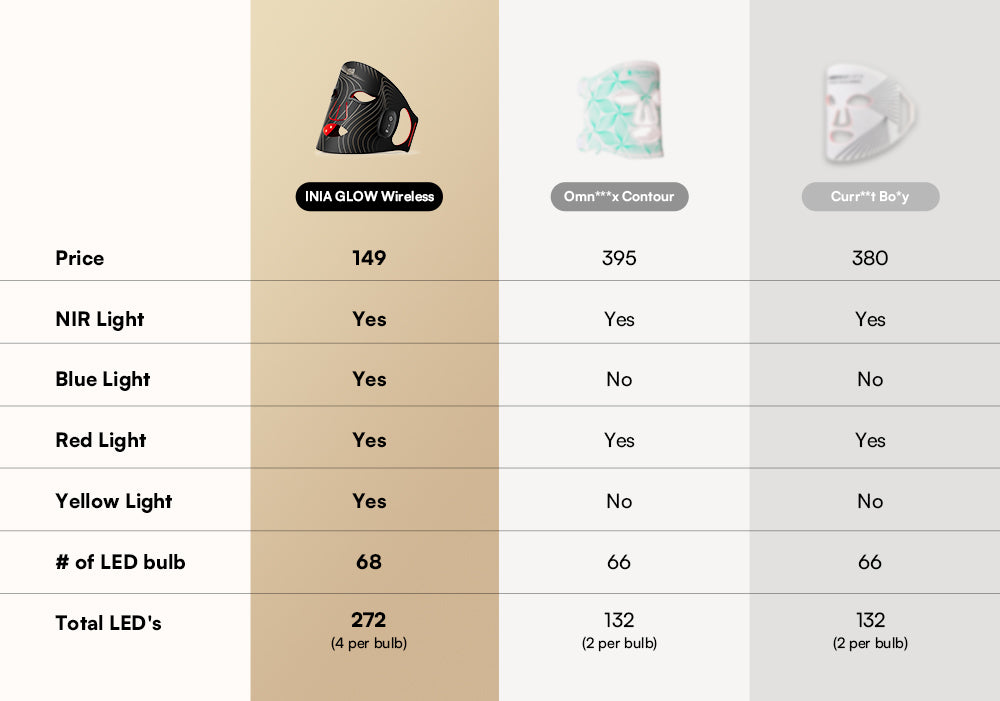Select the Curr**t Bo*y label pill
This screenshot has width=1000, height=701.
870,196
